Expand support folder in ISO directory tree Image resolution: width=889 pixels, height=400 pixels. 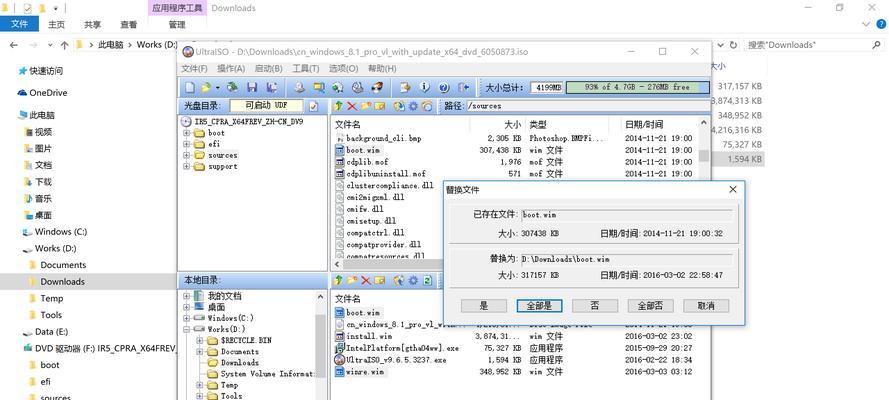[186, 167]
